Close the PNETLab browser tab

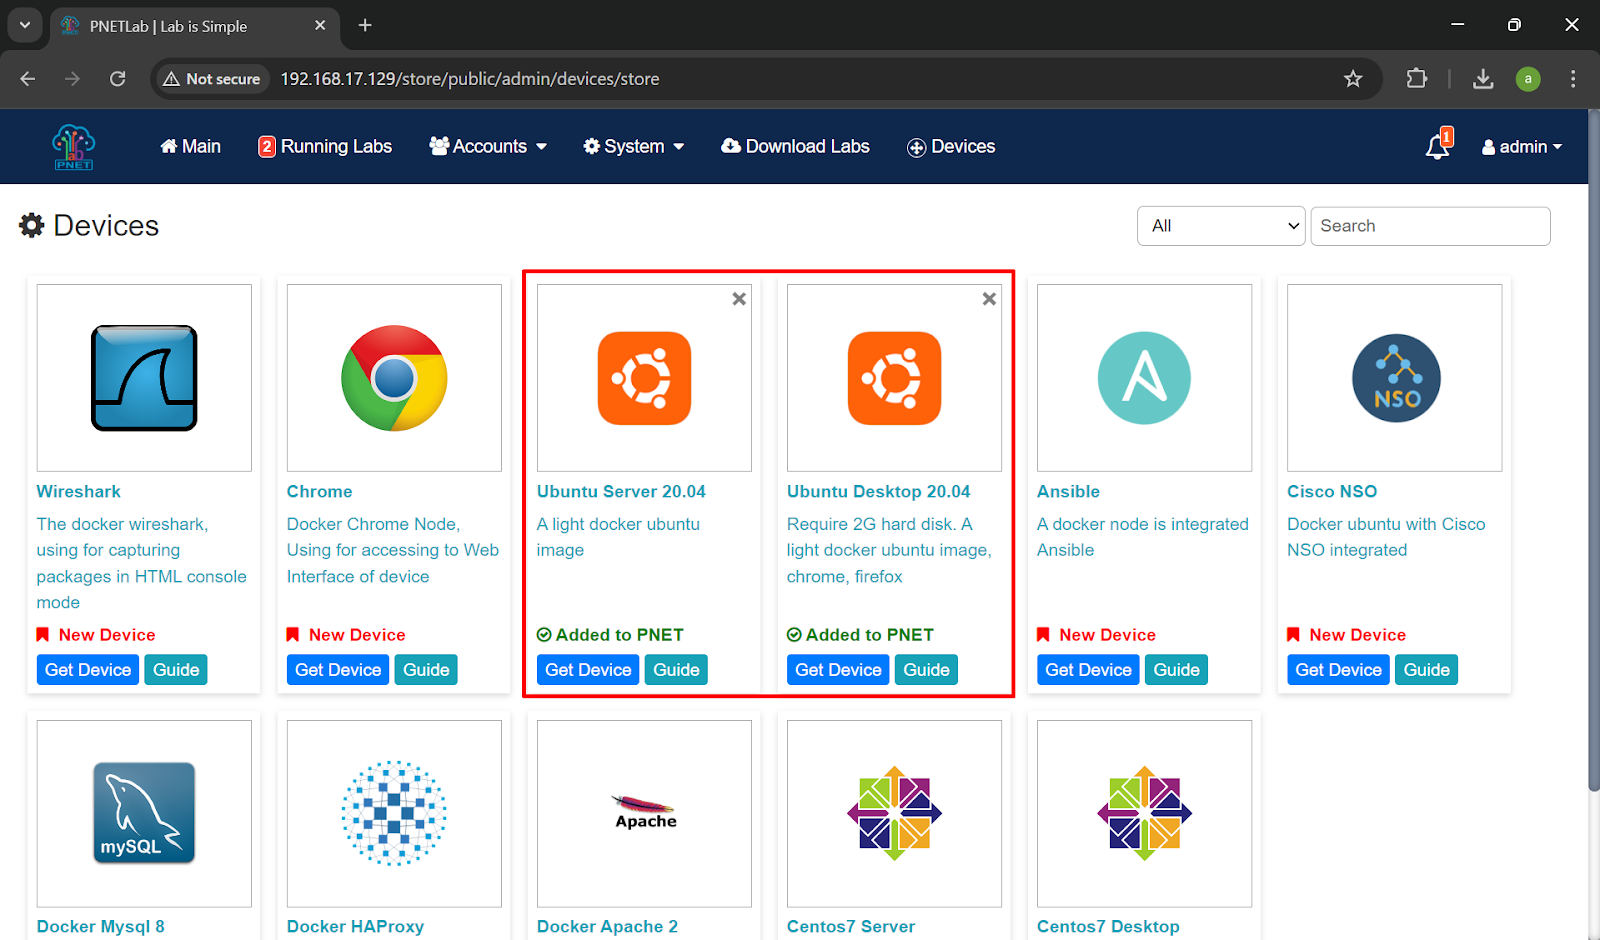[320, 25]
